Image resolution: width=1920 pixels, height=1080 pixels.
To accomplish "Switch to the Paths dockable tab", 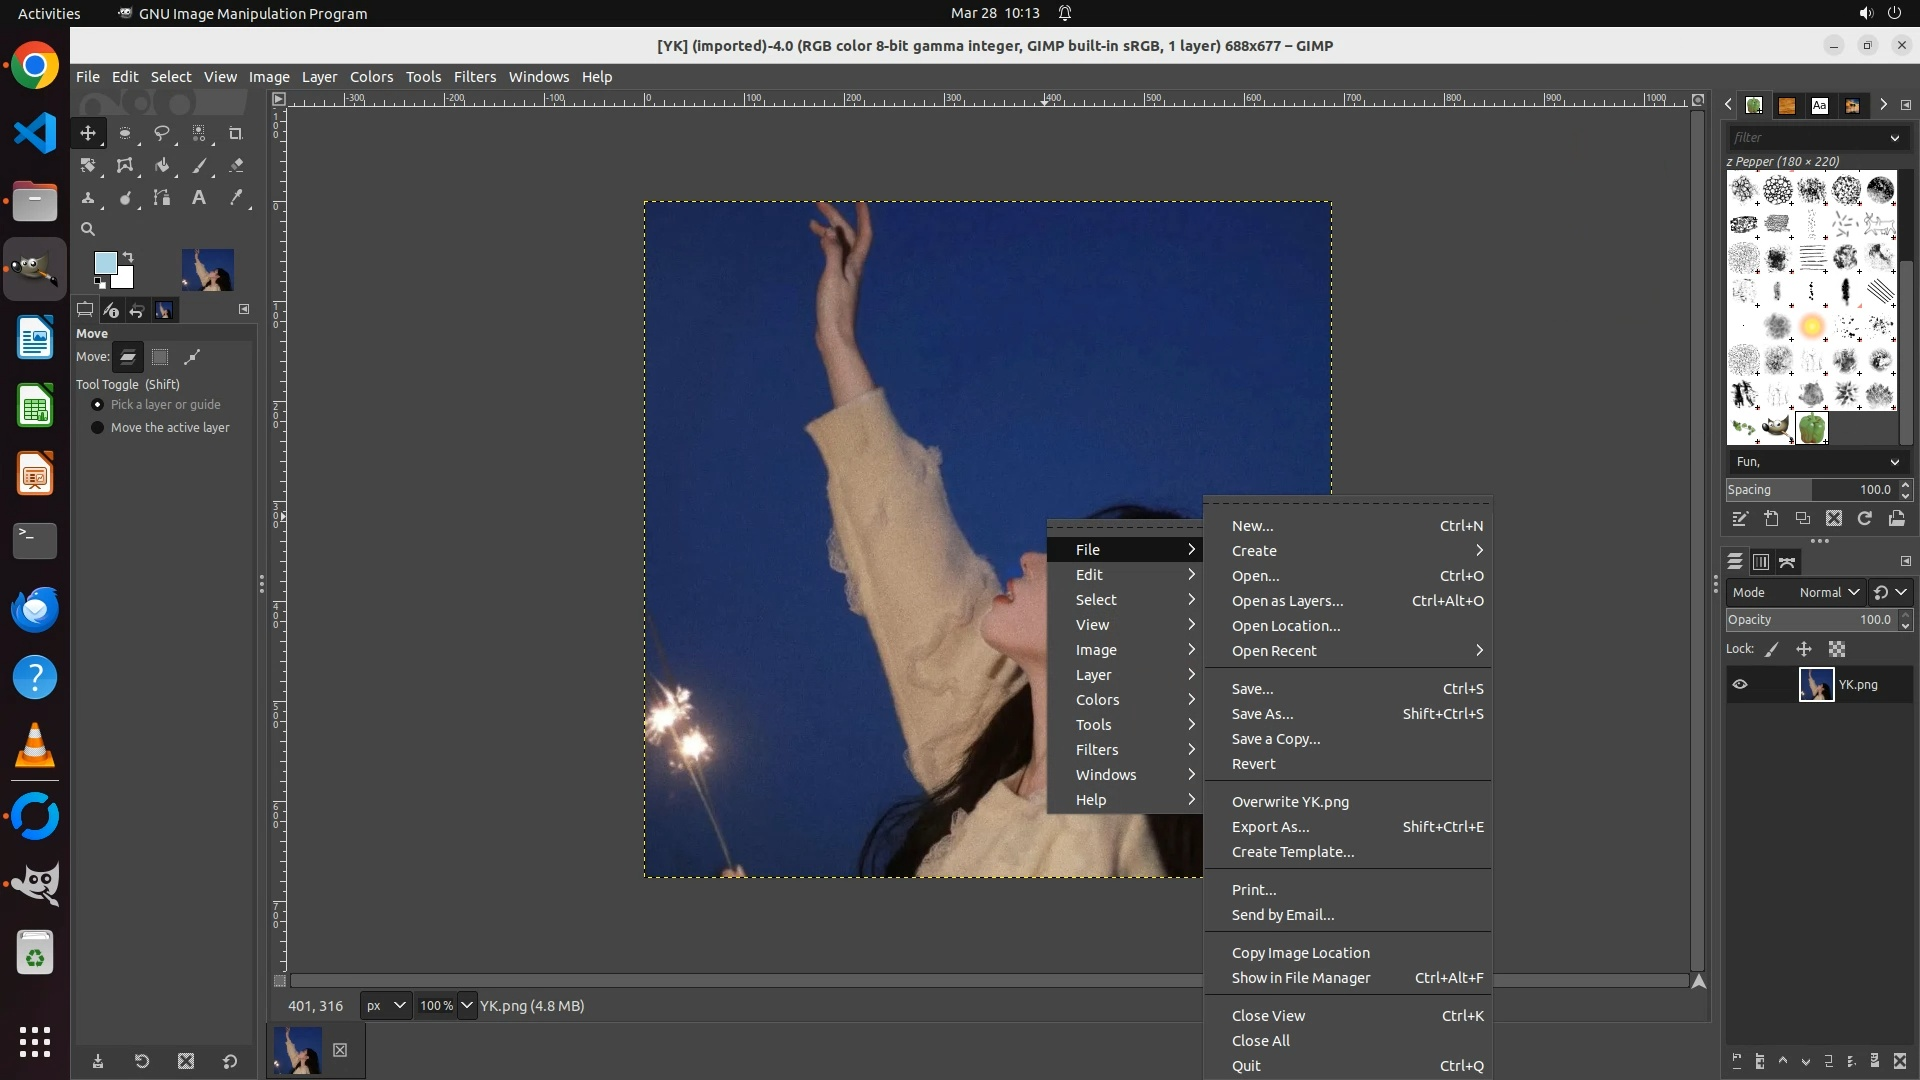I will [1787, 562].
